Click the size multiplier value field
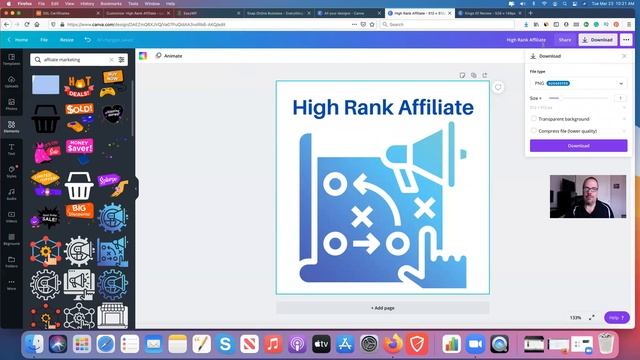The image size is (640, 360). (620, 98)
